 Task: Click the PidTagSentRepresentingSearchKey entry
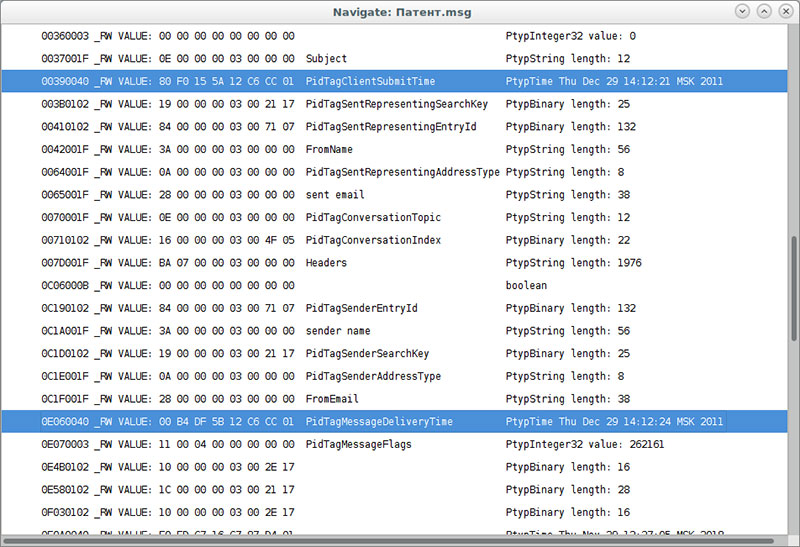pos(396,104)
